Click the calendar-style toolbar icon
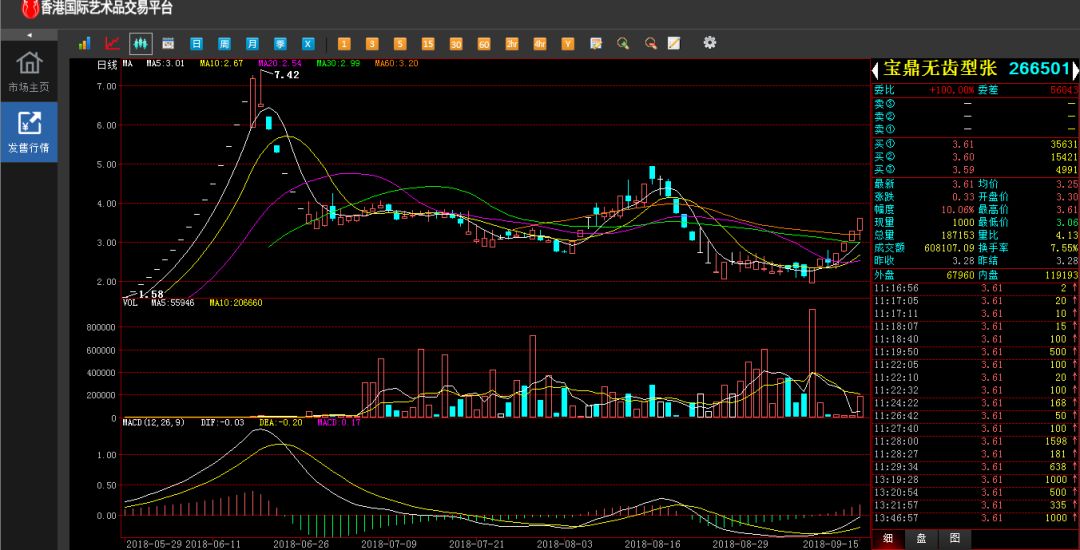Screen dimensions: 1080x550 (168, 43)
